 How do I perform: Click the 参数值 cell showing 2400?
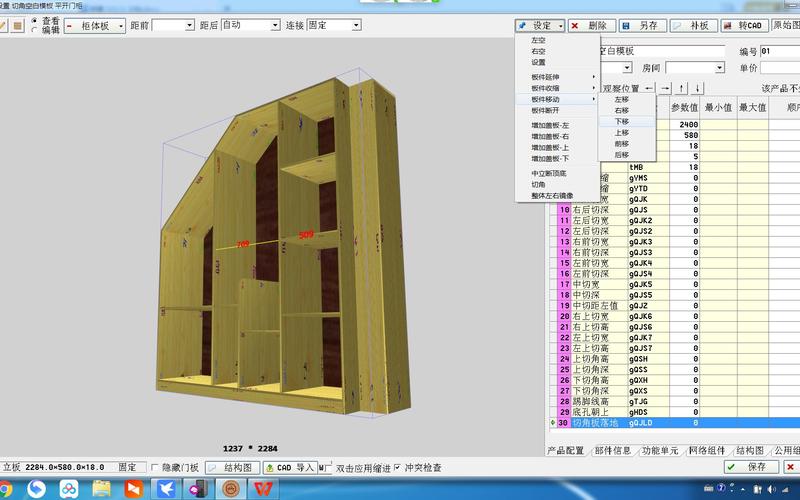click(684, 124)
